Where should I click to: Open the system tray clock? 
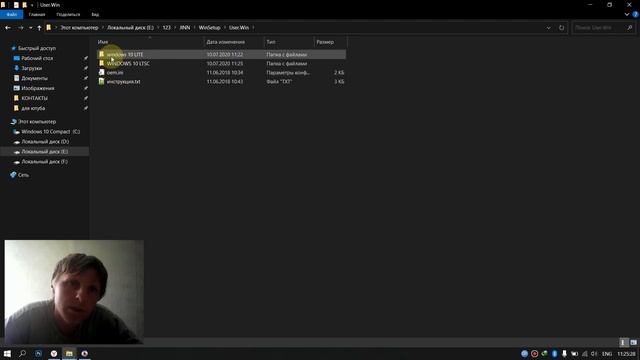pyautogui.click(x=626, y=353)
